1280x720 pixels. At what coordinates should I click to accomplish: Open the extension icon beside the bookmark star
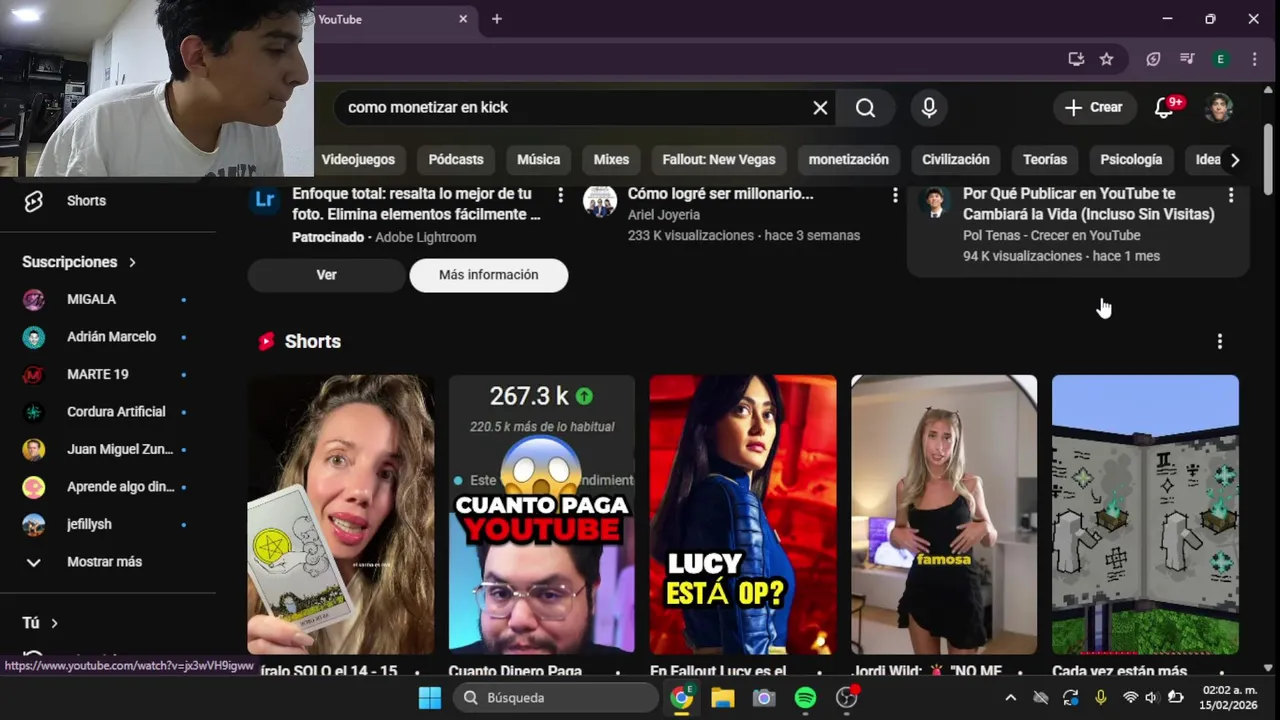[1153, 59]
